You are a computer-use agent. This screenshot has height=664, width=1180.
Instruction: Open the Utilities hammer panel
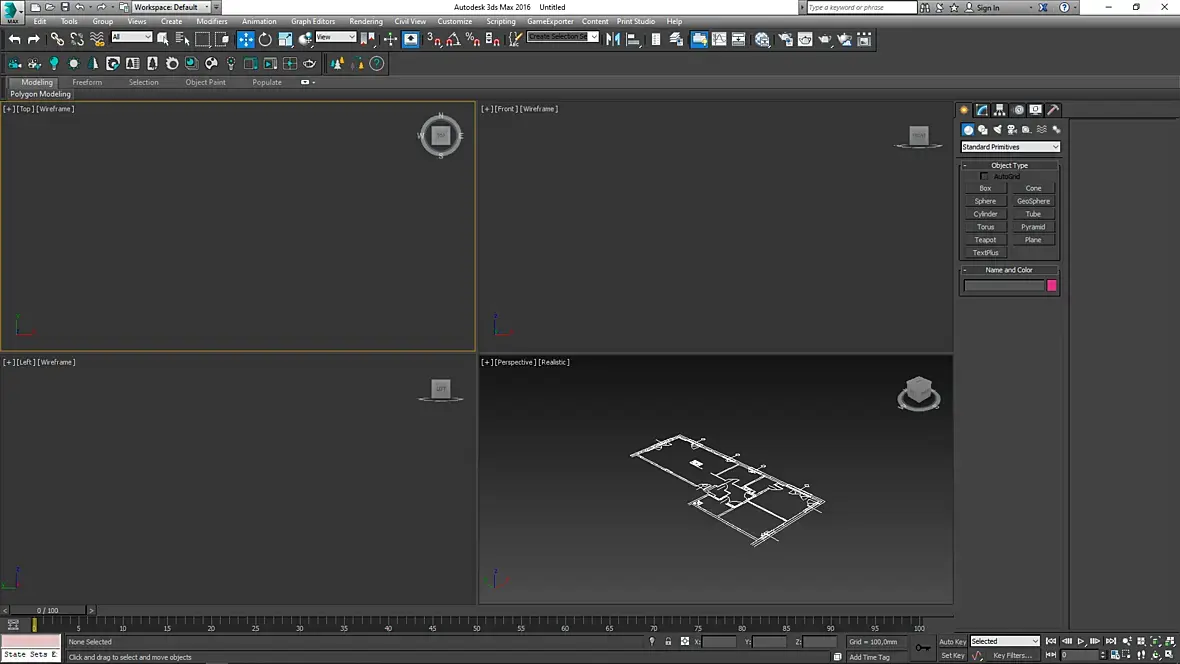coord(1053,110)
